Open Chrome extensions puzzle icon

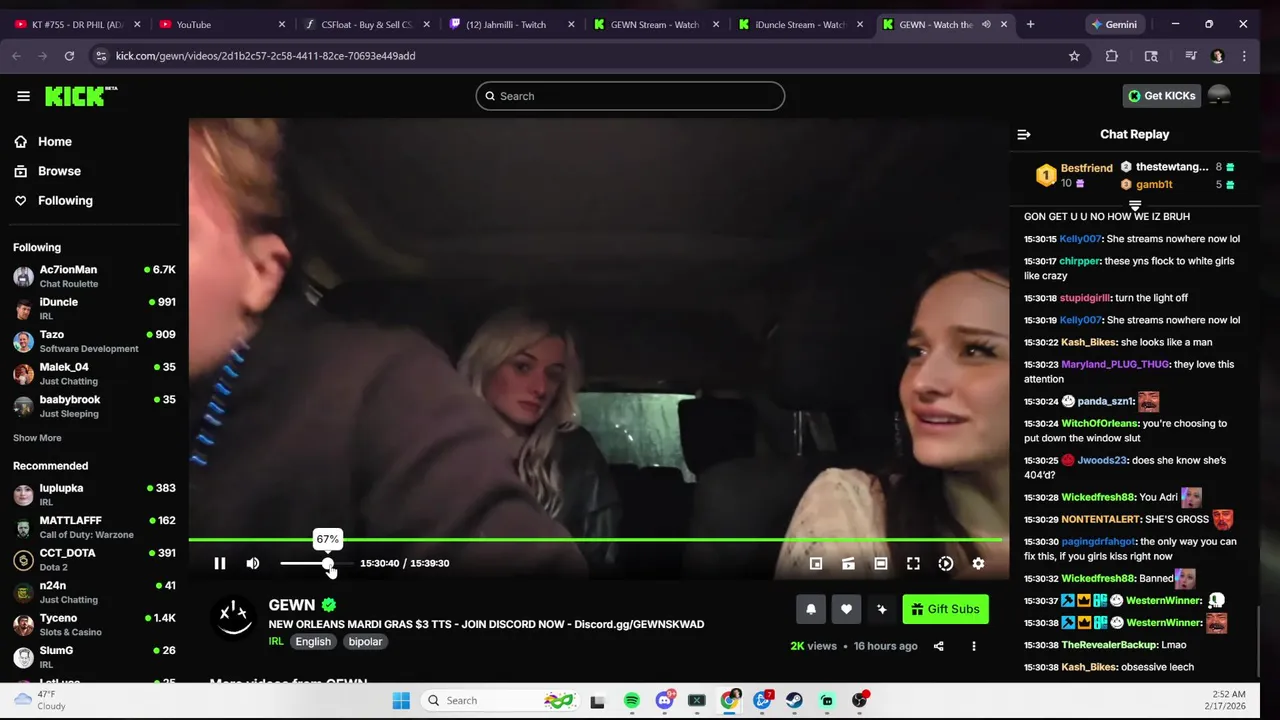pos(1112,56)
